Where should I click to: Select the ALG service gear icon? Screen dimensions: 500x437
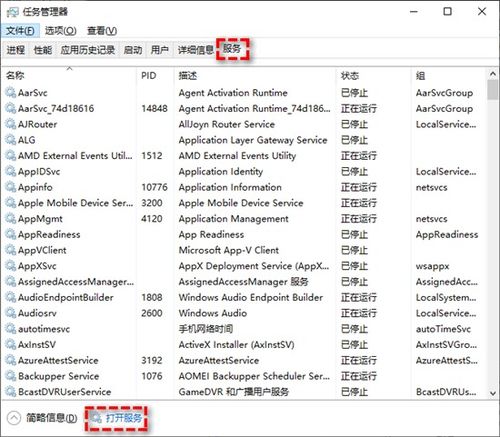point(11,140)
